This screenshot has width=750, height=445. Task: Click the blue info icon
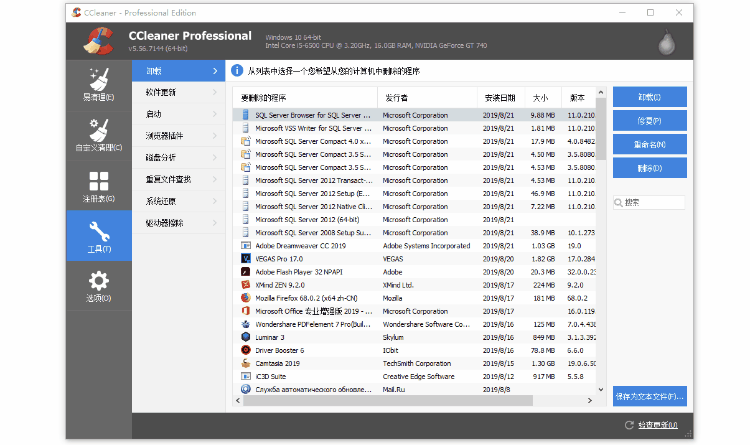237,71
